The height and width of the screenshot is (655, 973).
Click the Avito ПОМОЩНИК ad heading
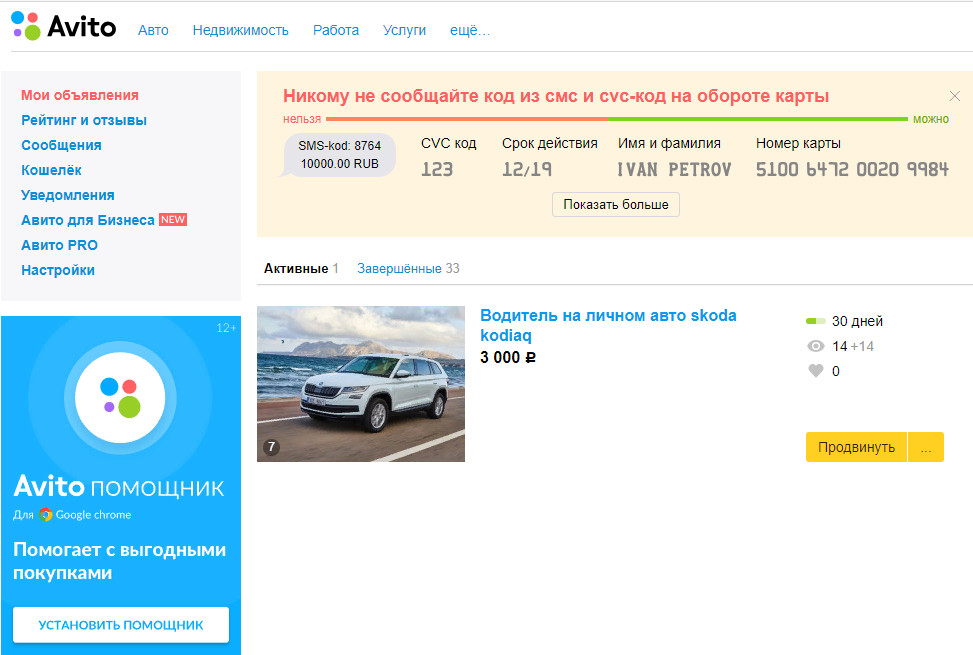[x=119, y=486]
